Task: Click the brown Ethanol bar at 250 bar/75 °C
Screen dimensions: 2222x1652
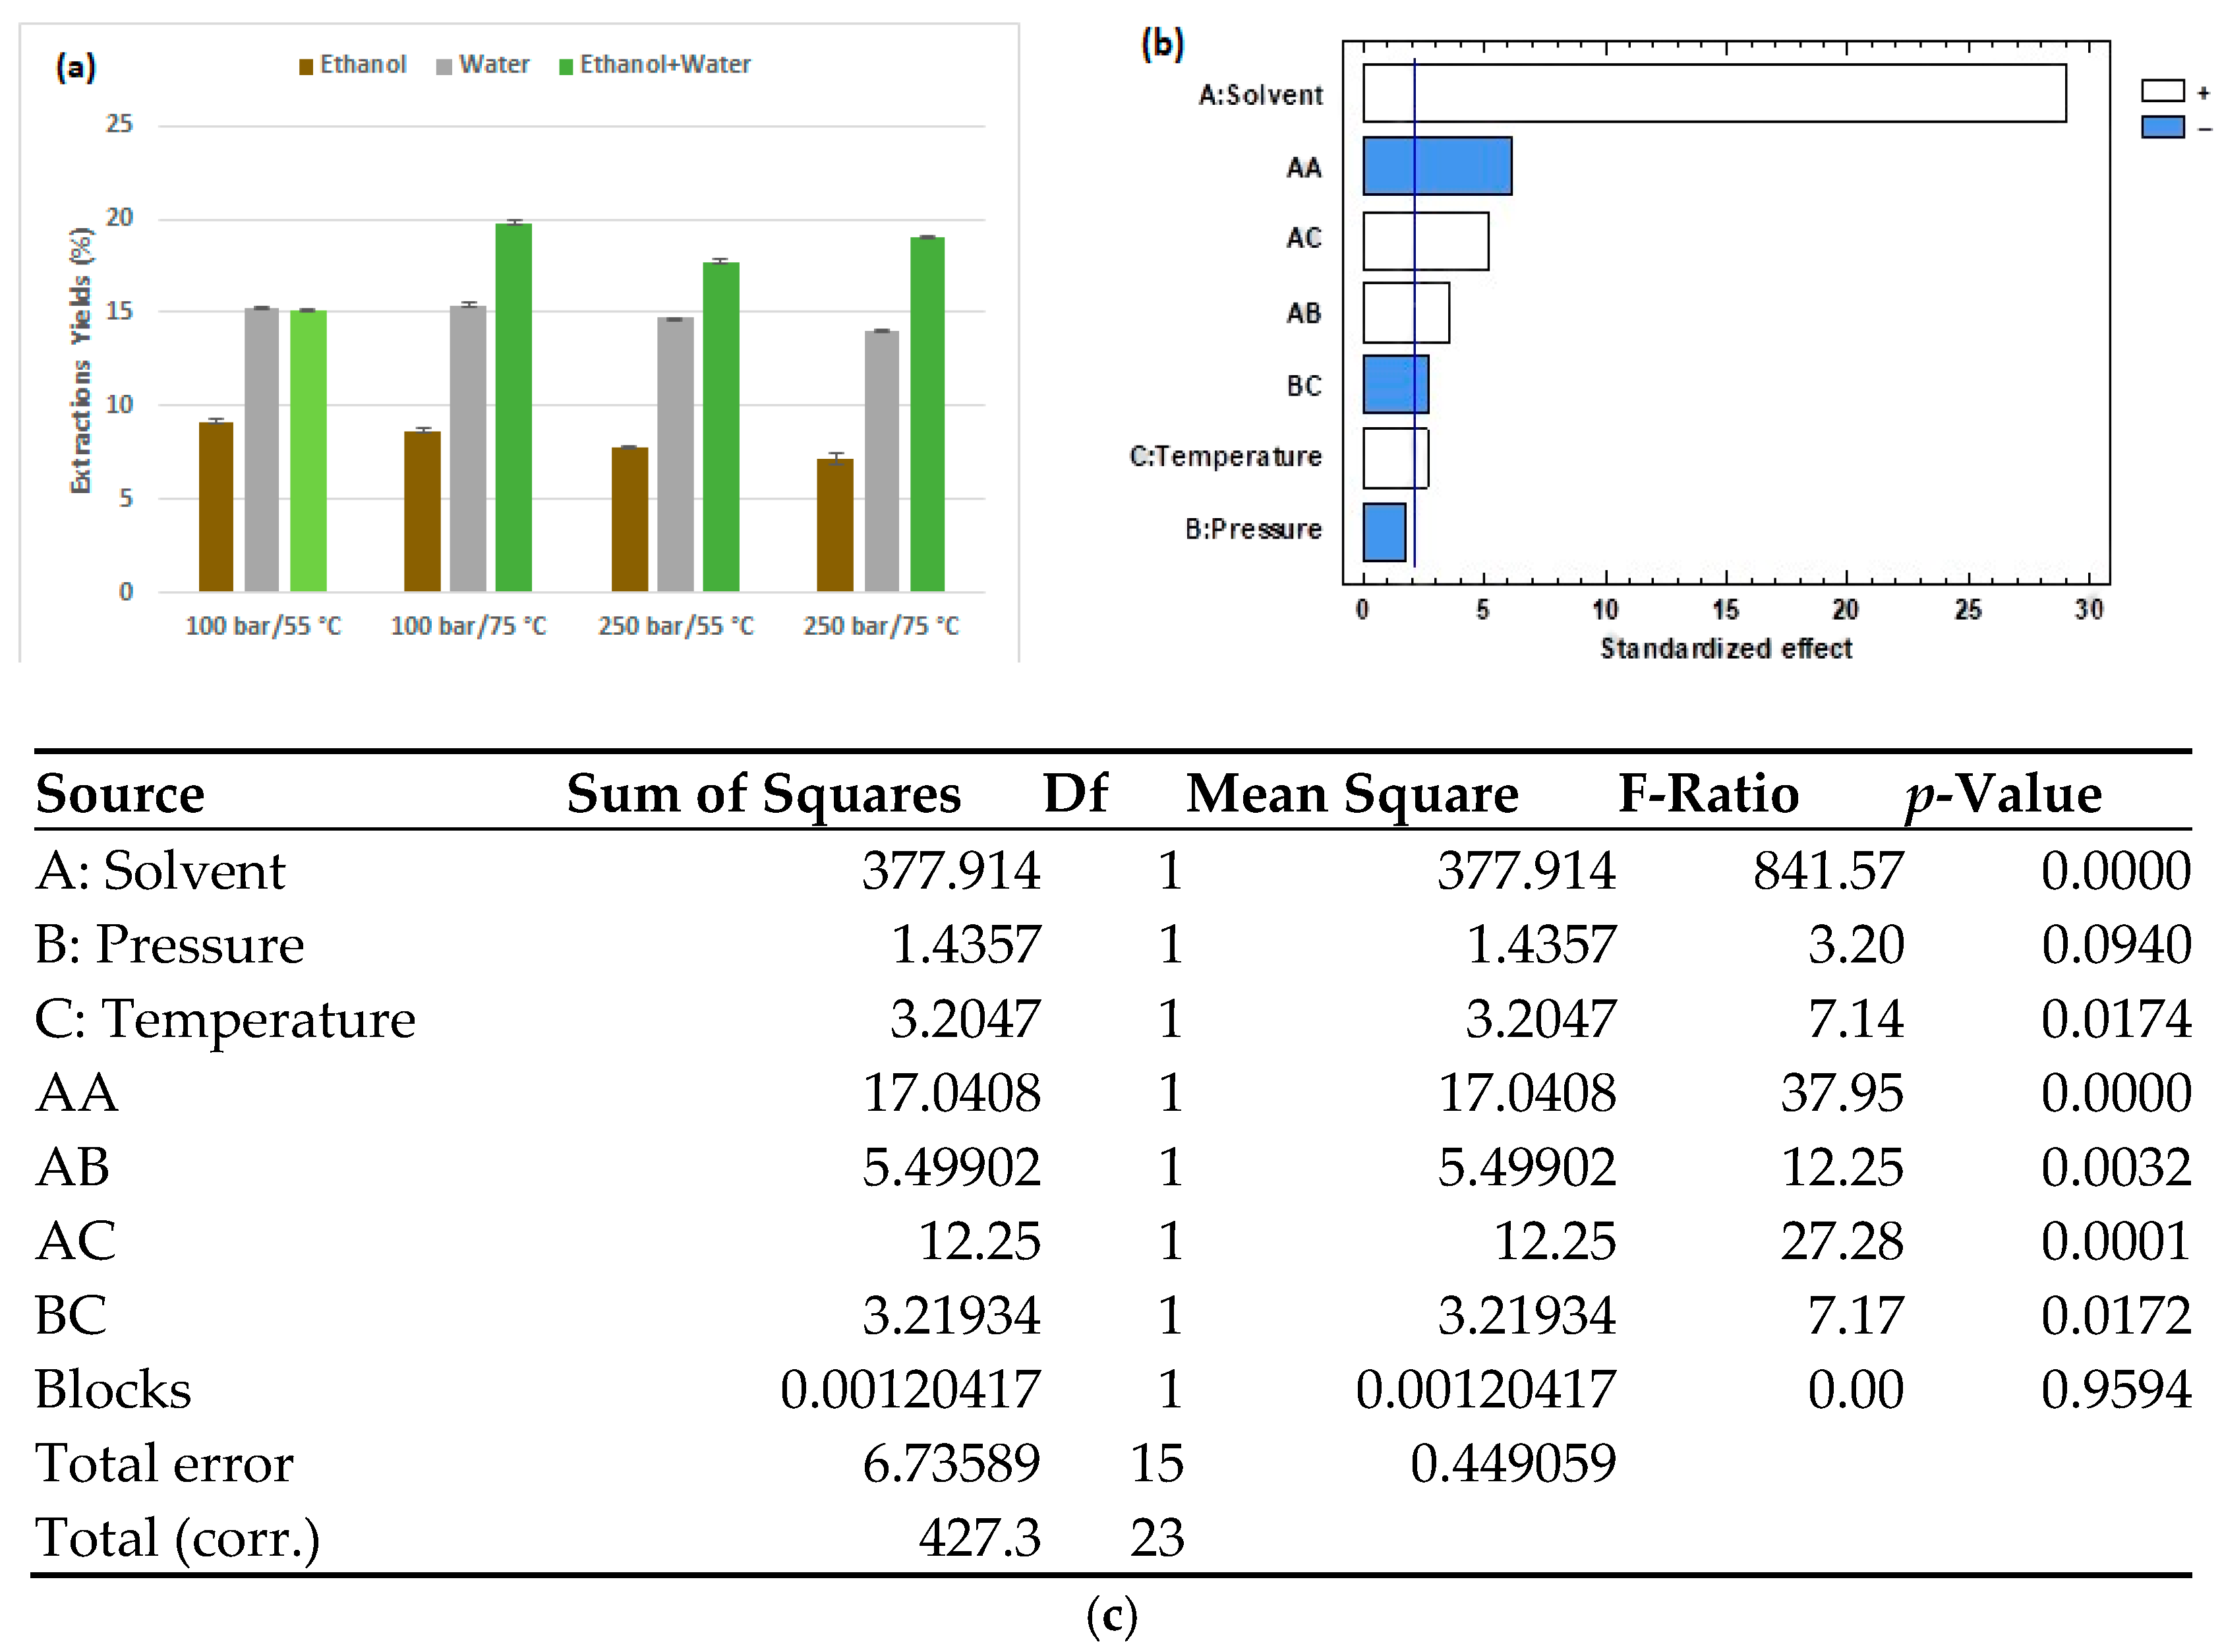Action: tap(835, 525)
